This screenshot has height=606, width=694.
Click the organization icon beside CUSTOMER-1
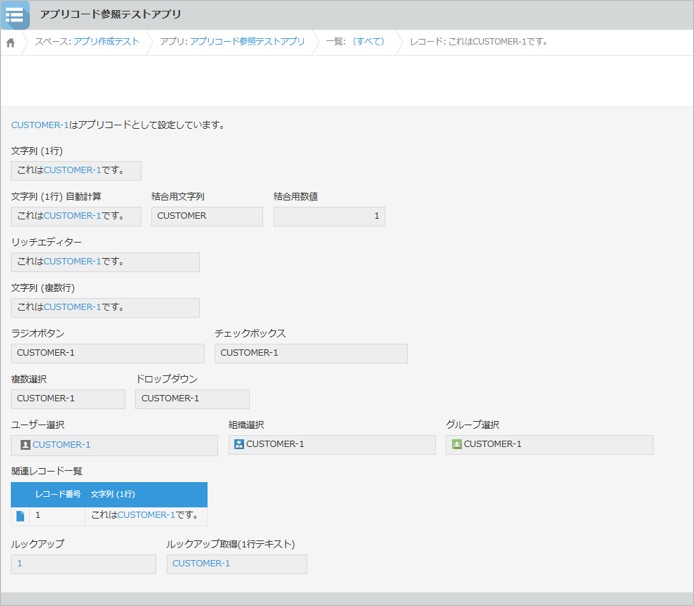click(x=239, y=444)
